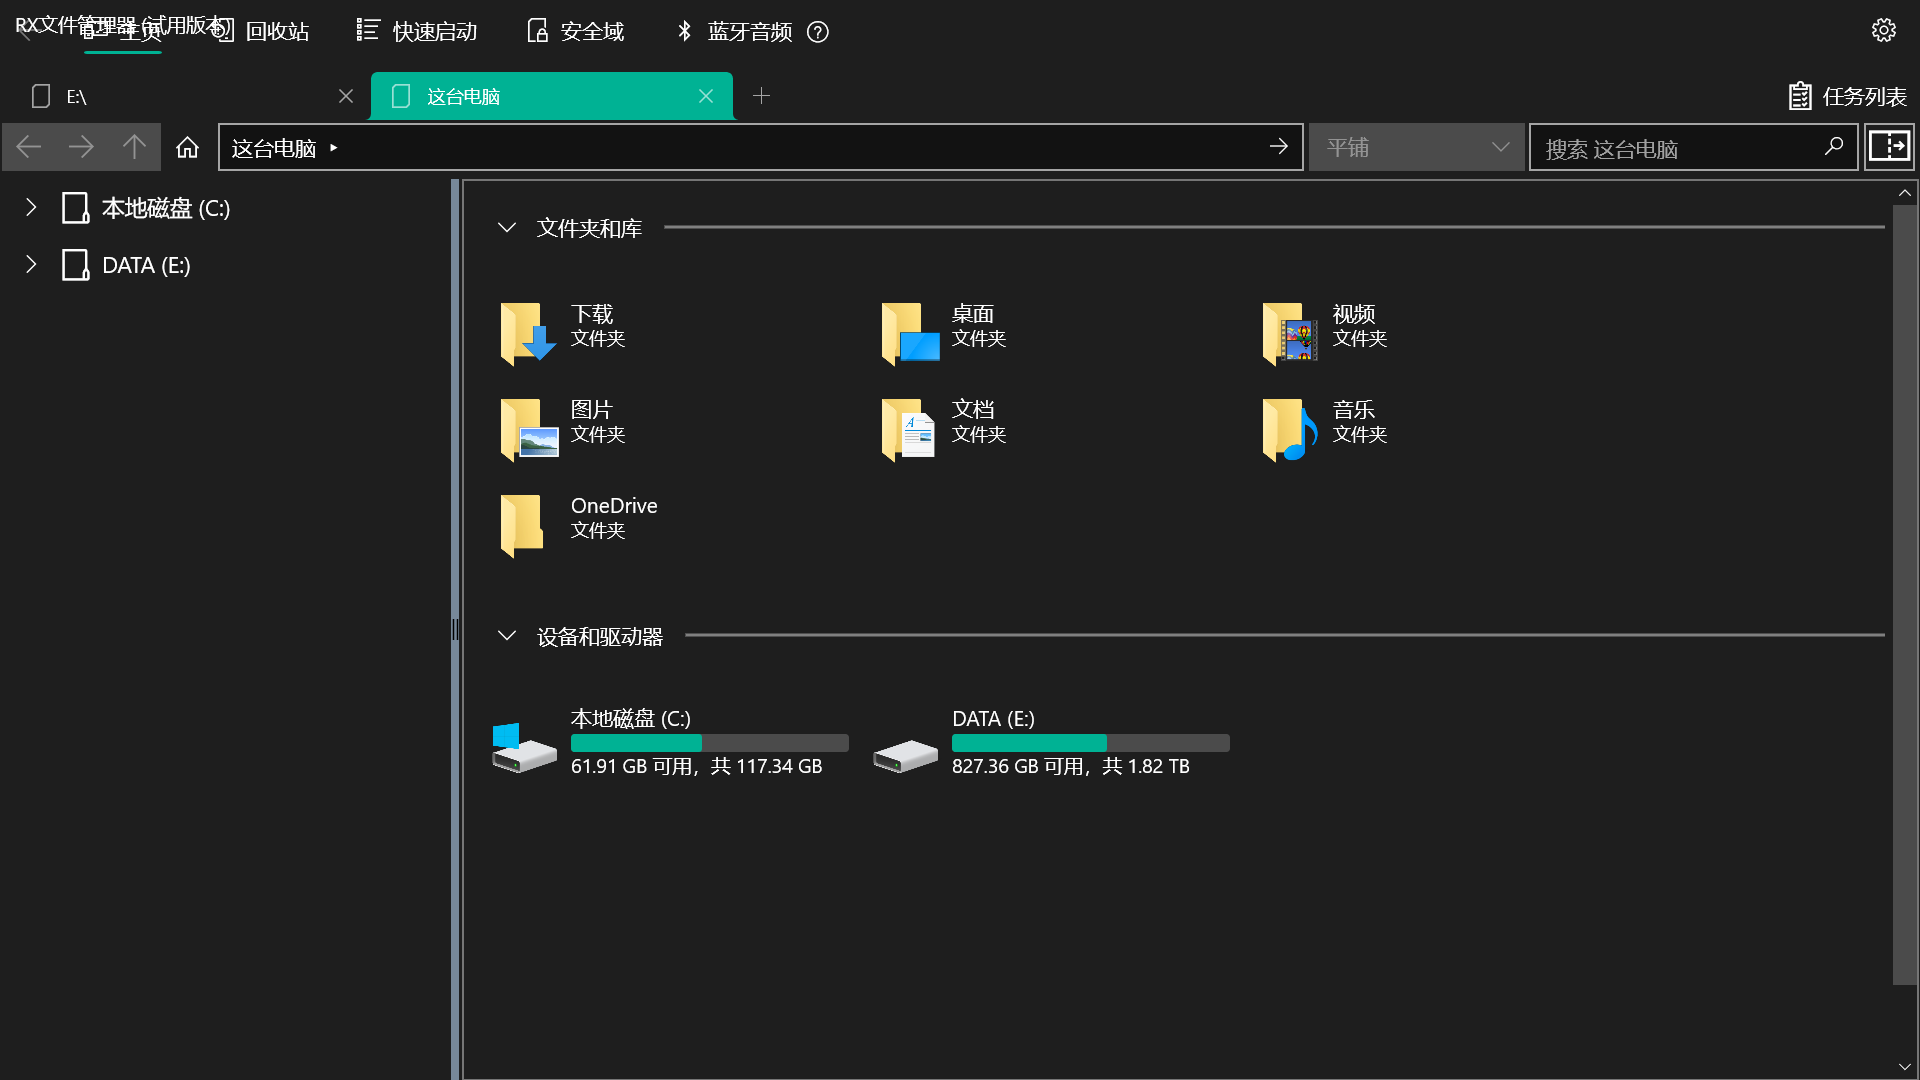Select the OneDrive folder icon

click(522, 525)
